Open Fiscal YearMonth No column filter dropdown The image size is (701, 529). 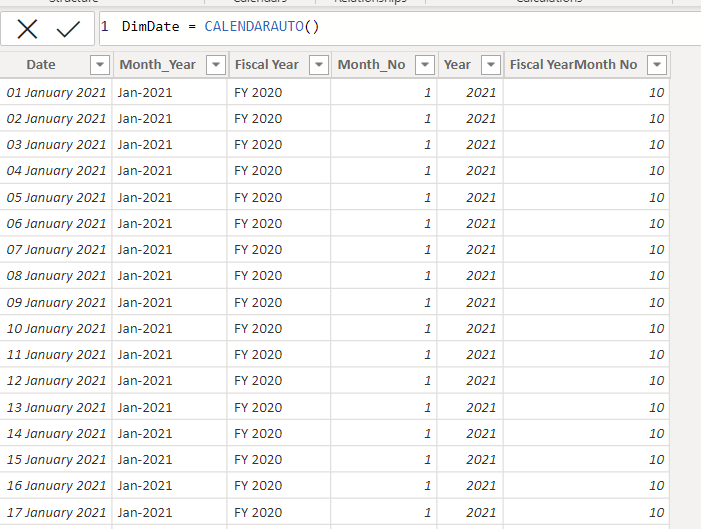point(657,65)
